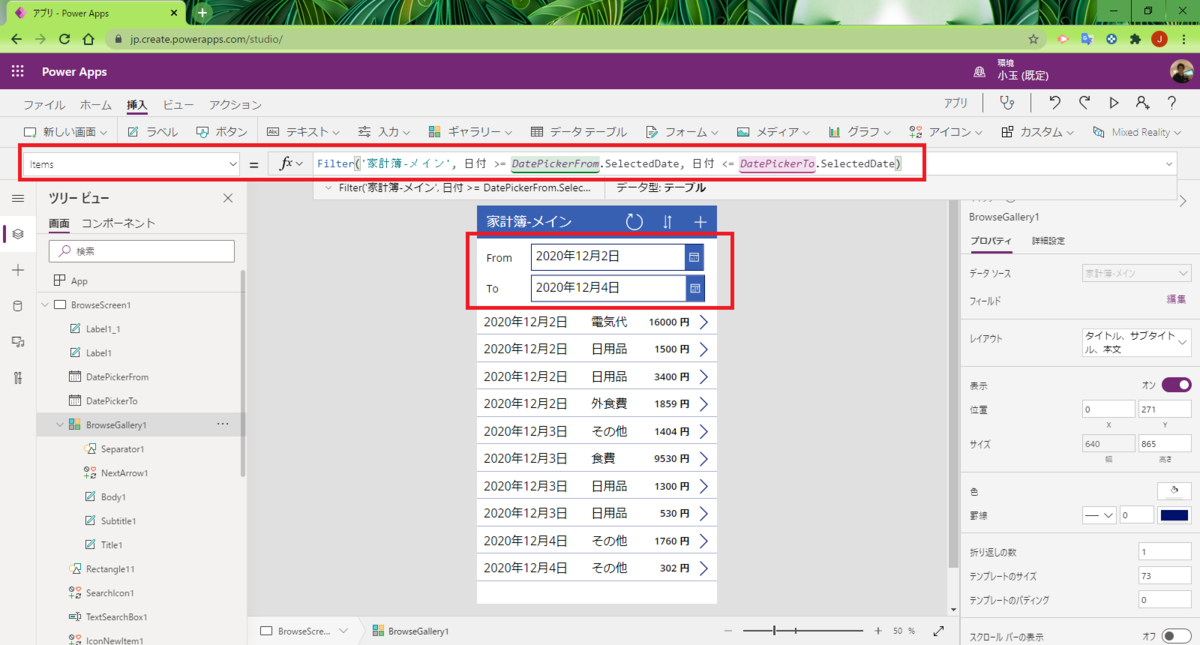This screenshot has height=645, width=1200.
Task: Bookmark the page with star icon
Action: pos(1033,39)
